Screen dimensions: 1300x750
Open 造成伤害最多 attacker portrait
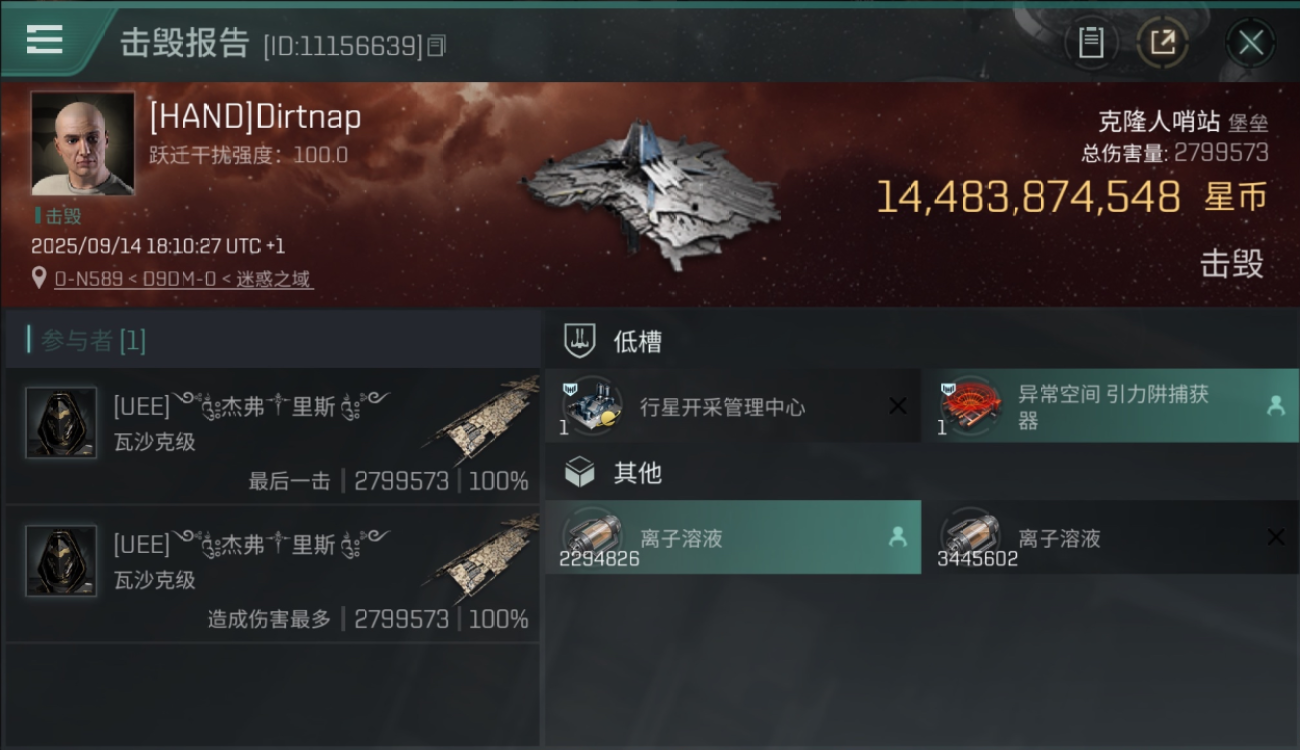61,561
